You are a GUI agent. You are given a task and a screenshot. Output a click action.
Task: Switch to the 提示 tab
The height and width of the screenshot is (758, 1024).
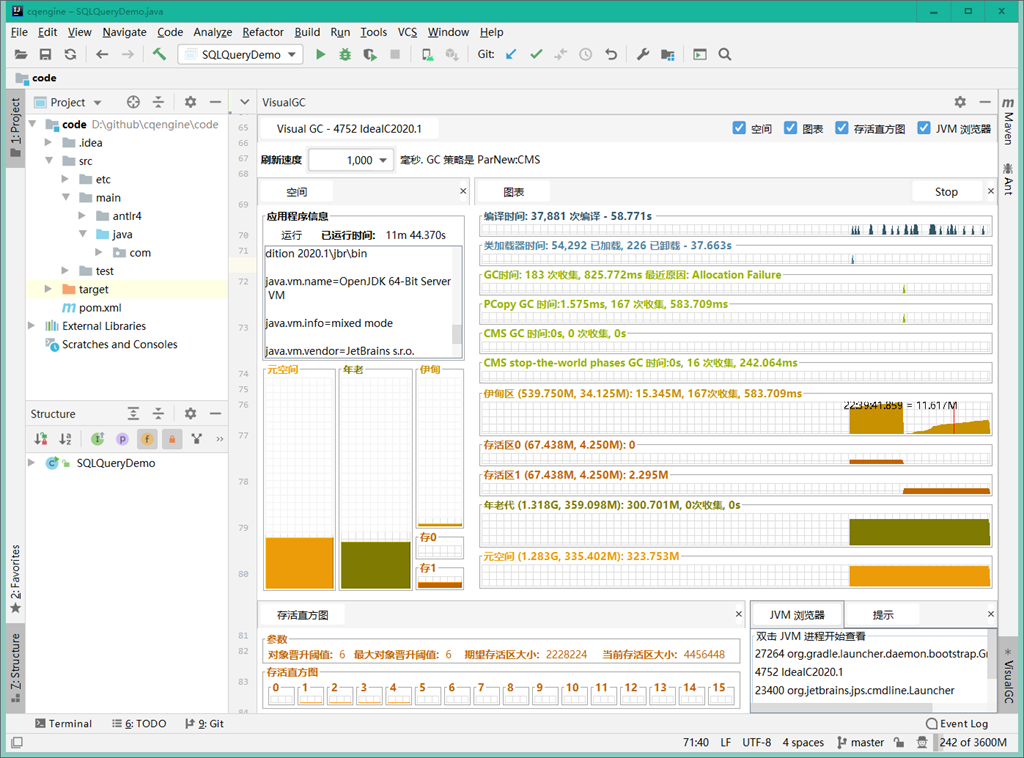(883, 615)
